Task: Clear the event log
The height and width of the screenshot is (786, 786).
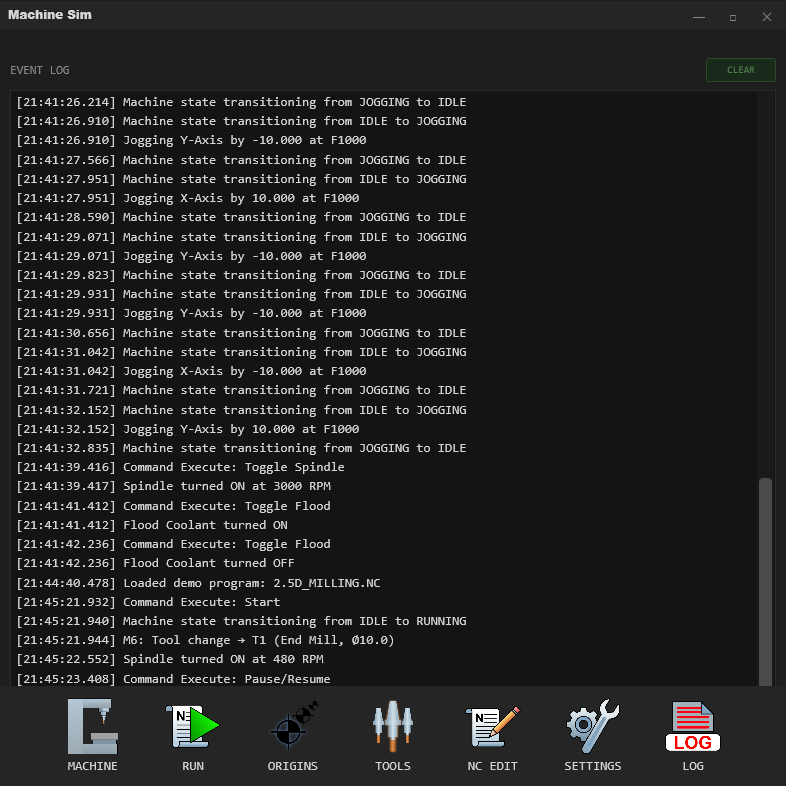Action: tap(740, 70)
